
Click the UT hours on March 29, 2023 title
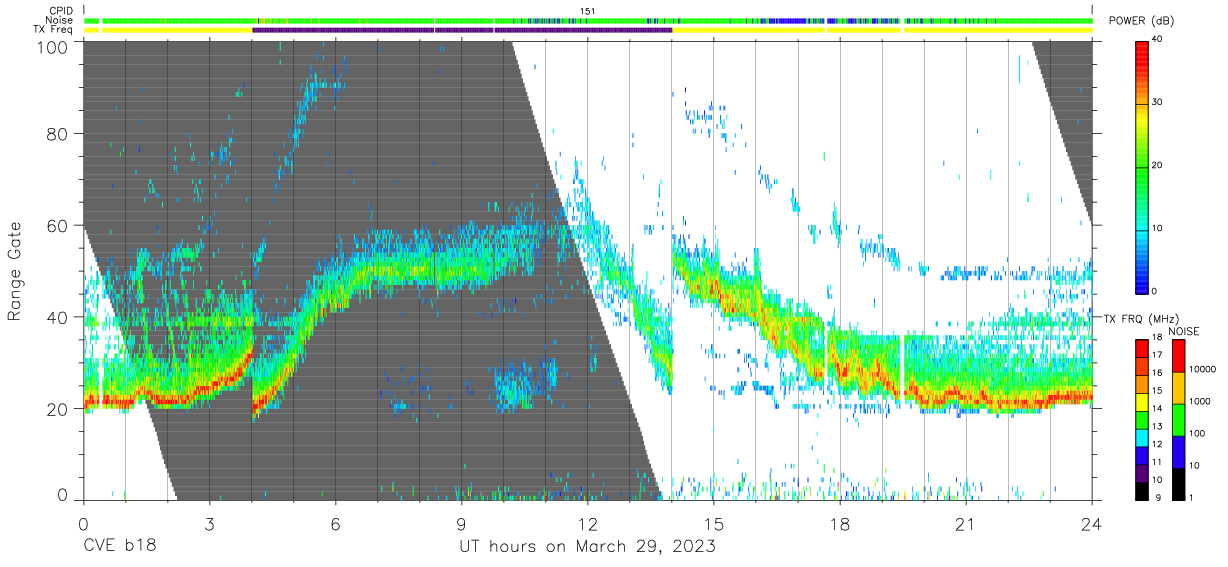(587, 547)
